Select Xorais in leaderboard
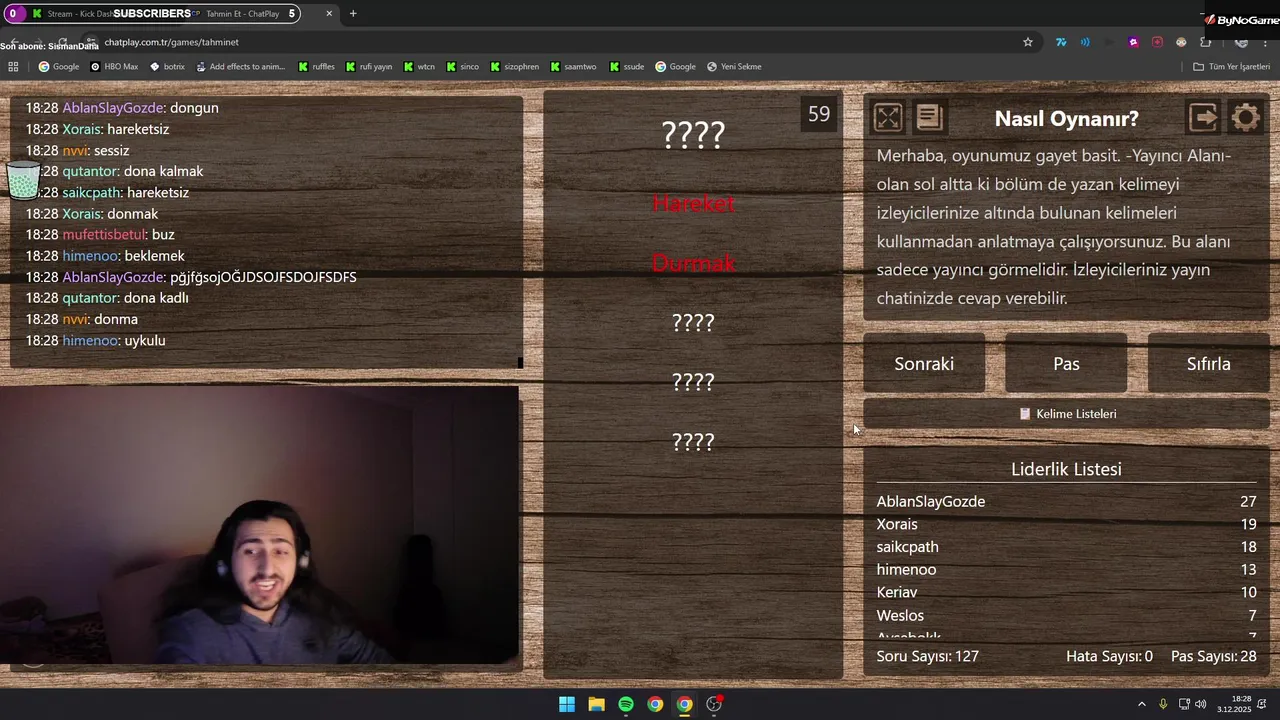 pyautogui.click(x=897, y=524)
